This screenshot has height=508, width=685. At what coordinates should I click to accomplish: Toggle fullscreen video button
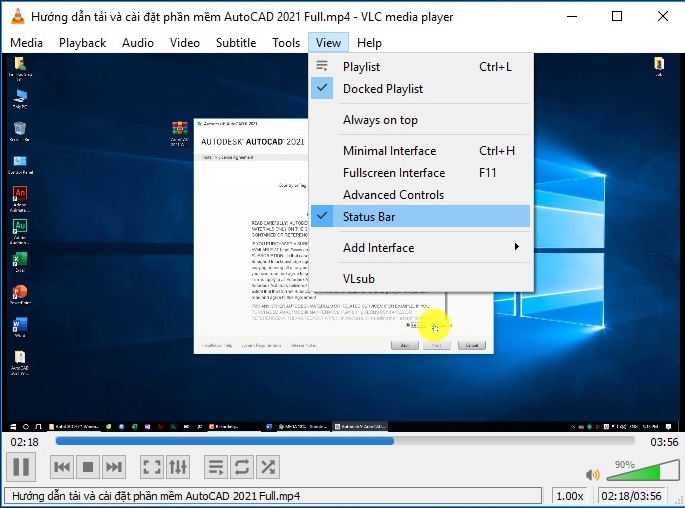pyautogui.click(x=152, y=467)
